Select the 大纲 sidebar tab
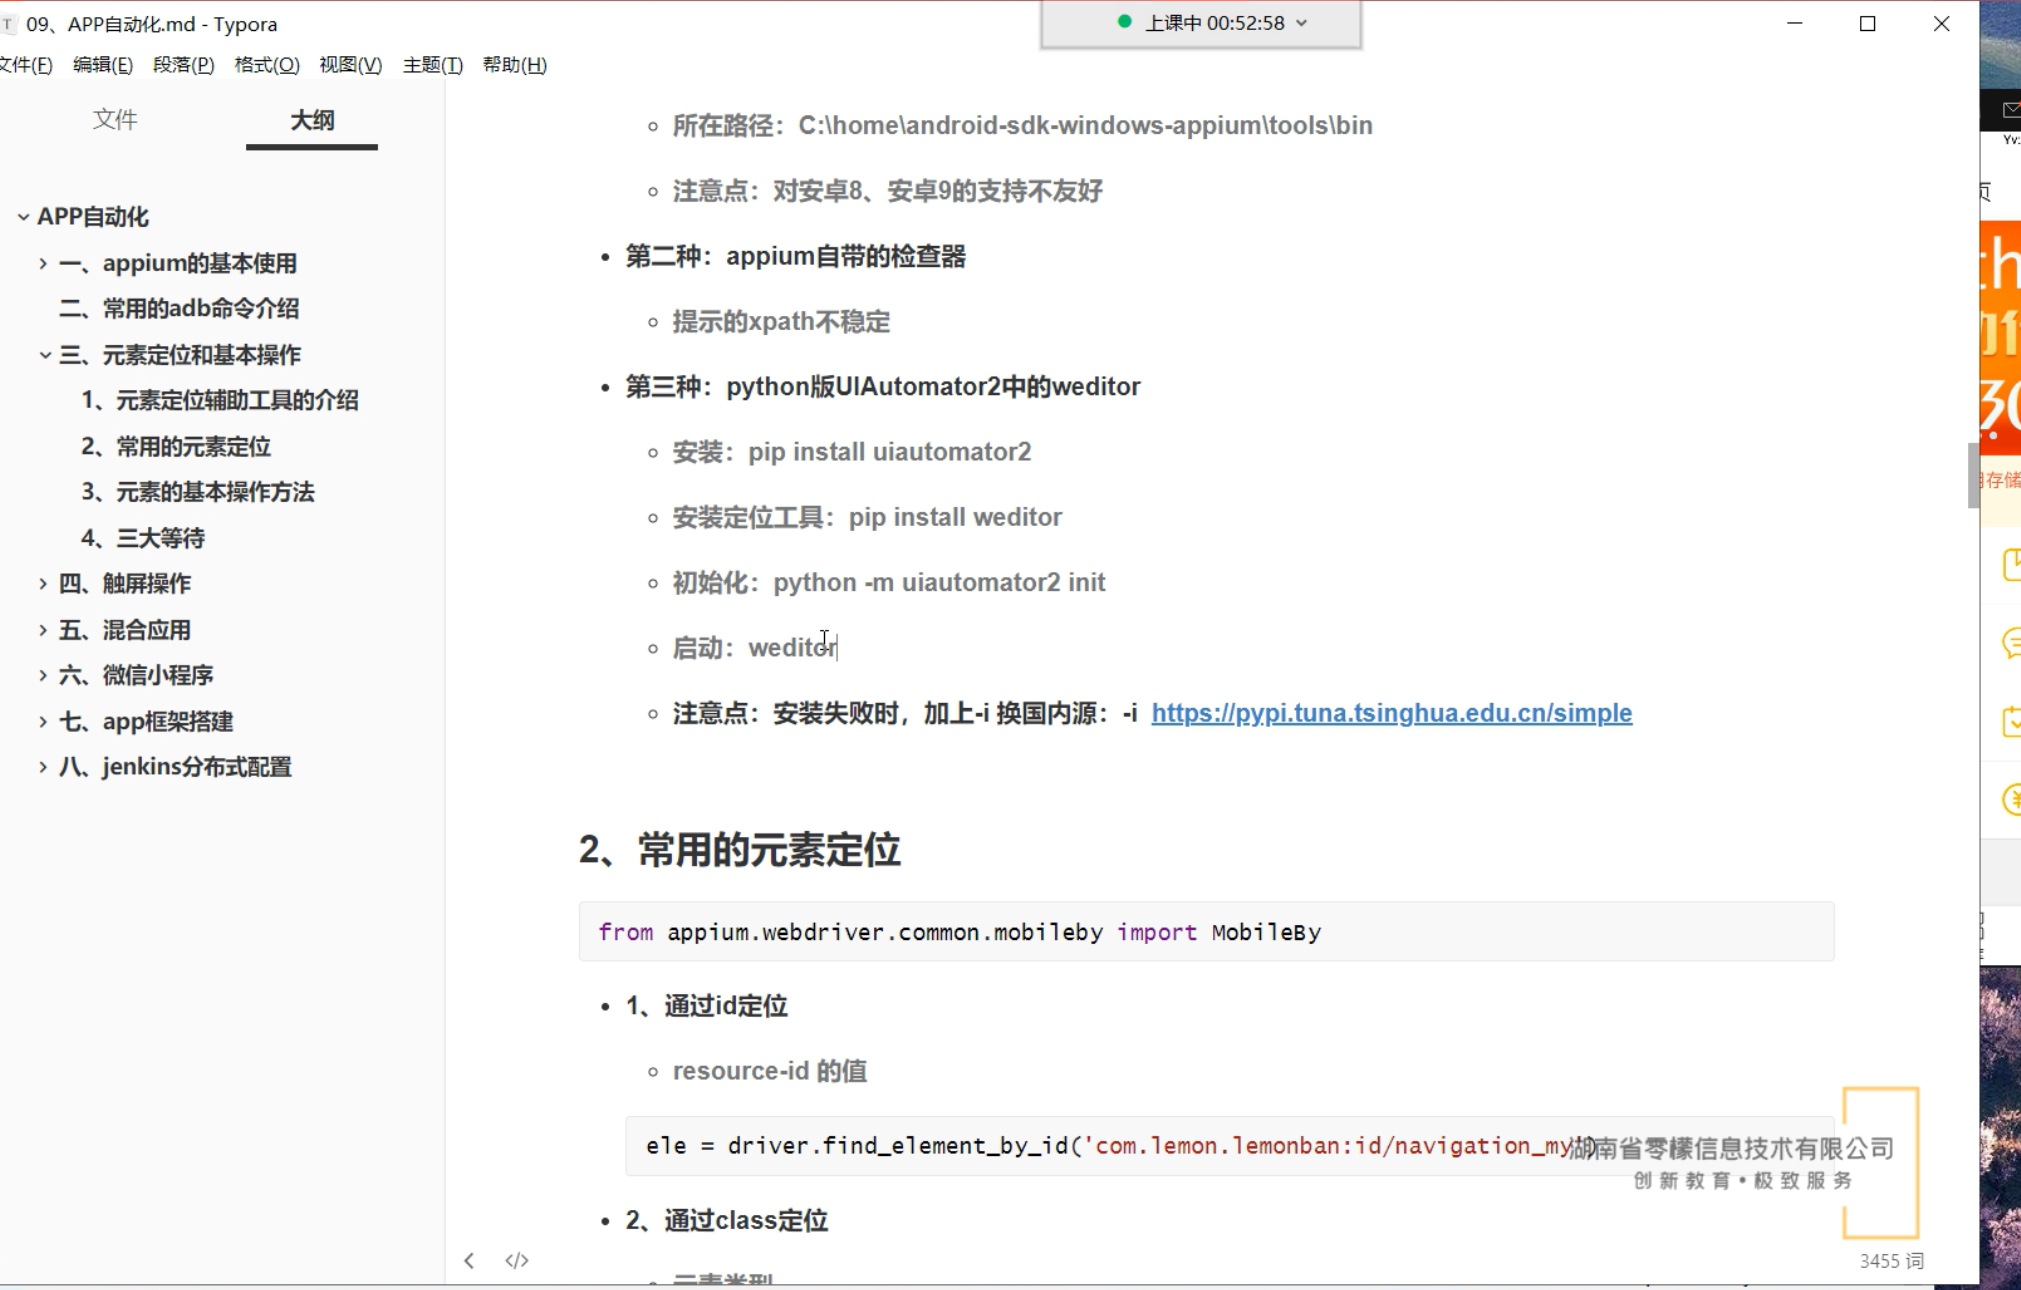This screenshot has height=1290, width=2021. pos(311,120)
